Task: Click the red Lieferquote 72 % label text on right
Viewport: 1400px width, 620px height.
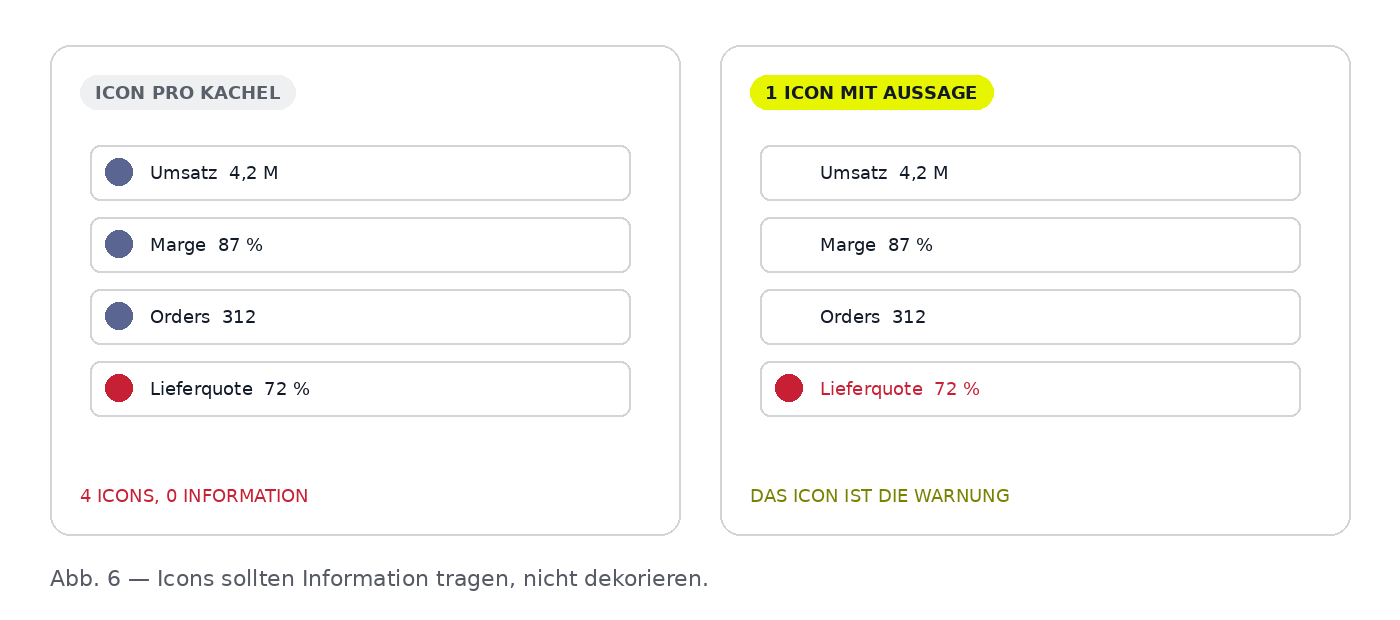Action: point(900,389)
